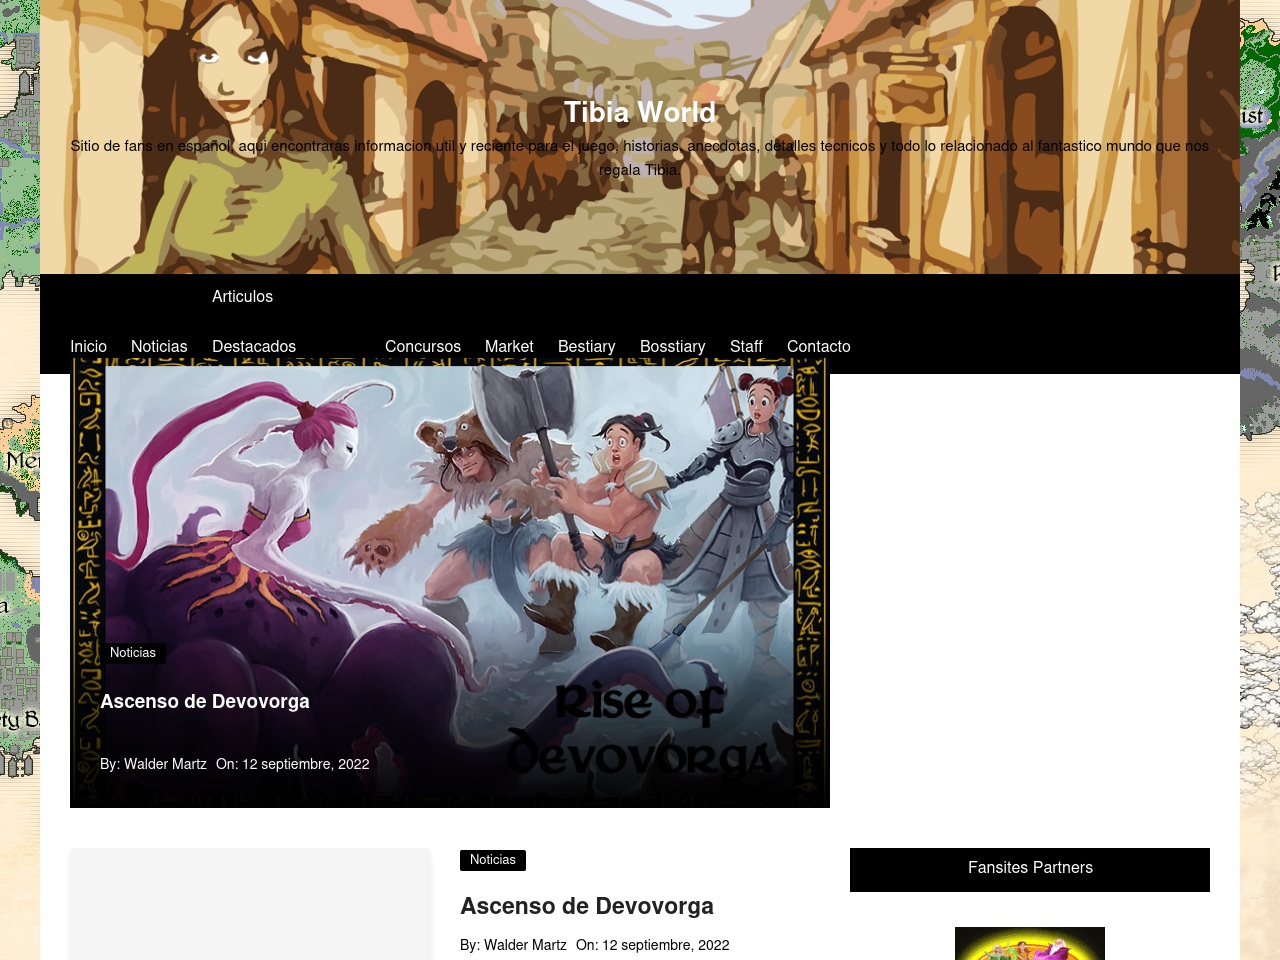Screen dimensions: 1280x960
Task: Open the Destacados menu item
Action: click(254, 347)
